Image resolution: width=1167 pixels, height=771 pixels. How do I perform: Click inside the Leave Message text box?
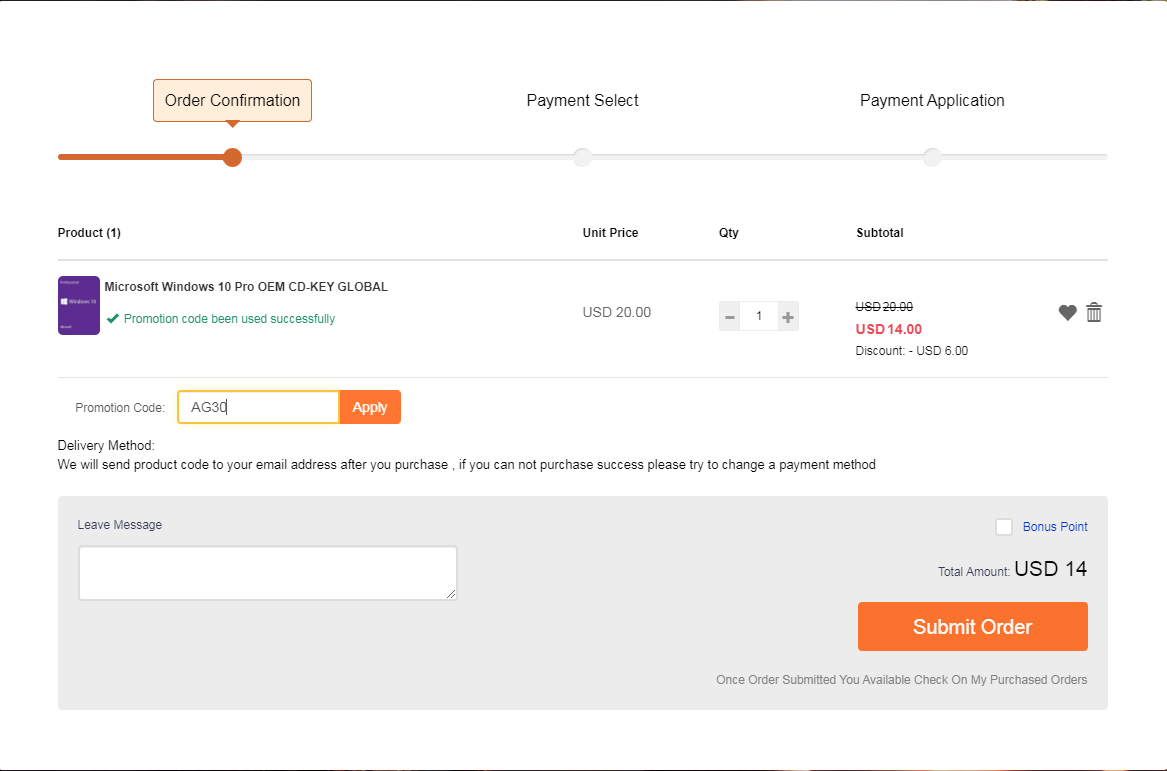267,572
